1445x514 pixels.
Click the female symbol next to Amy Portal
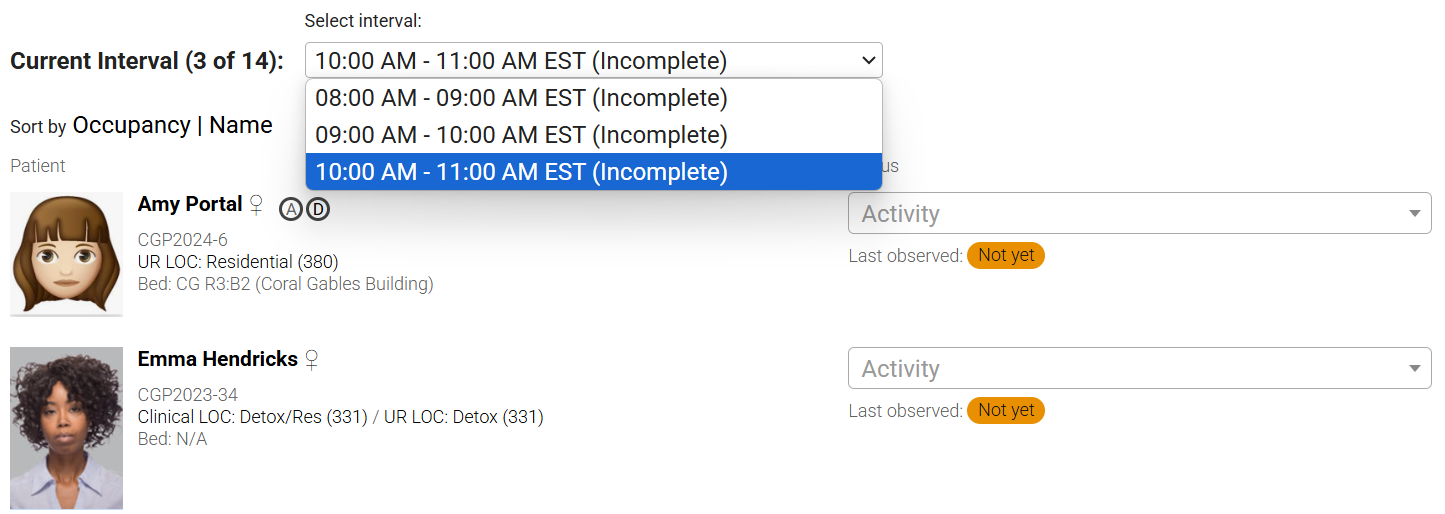pyautogui.click(x=256, y=205)
